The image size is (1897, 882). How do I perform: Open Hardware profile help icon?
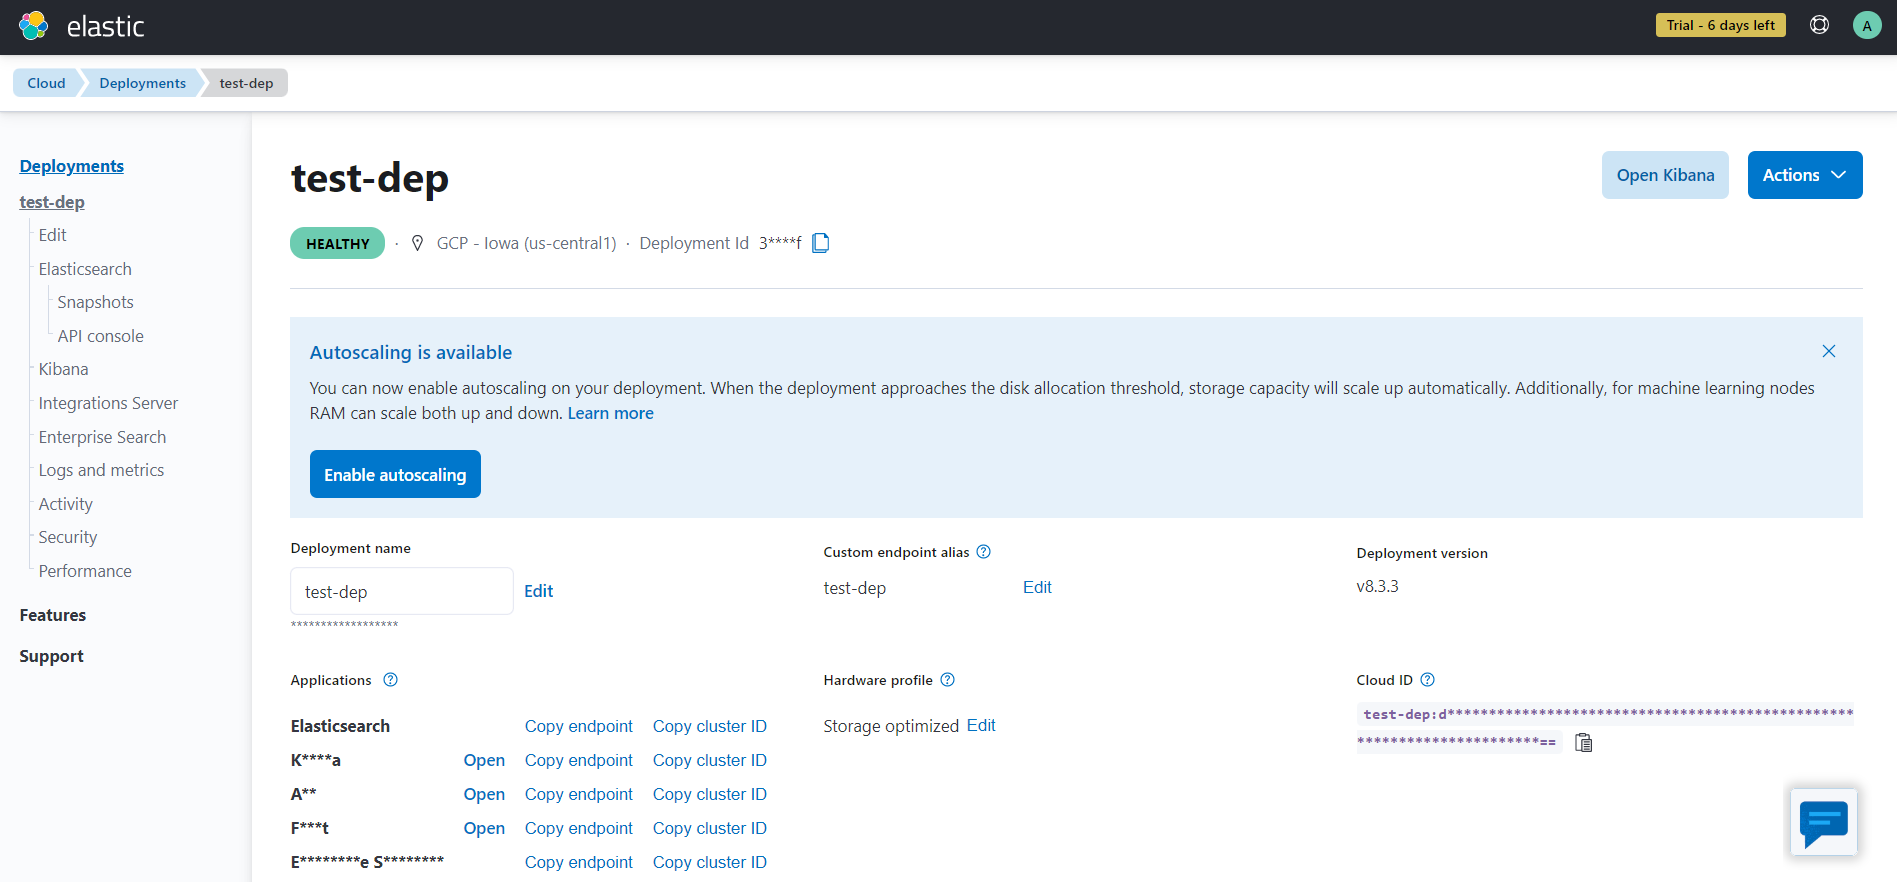pyautogui.click(x=947, y=680)
